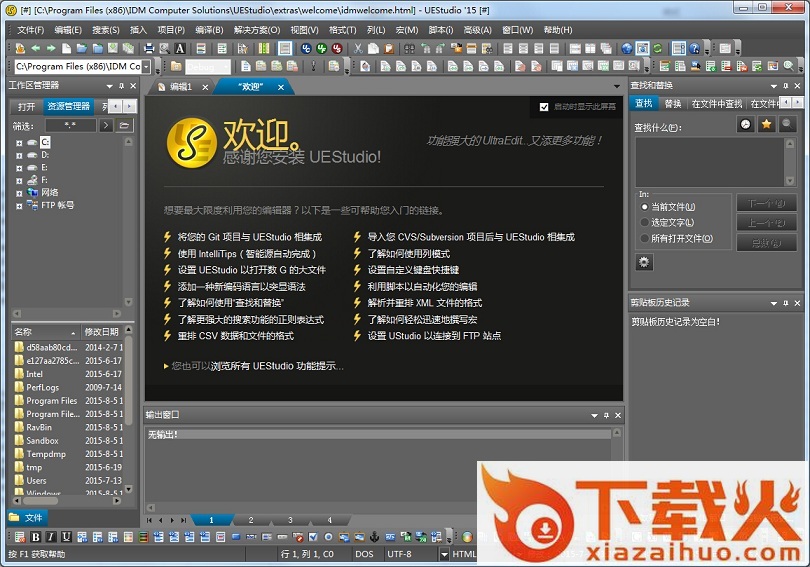Click the green Forward arrow in toolbar
810x567 pixels.
(51, 49)
